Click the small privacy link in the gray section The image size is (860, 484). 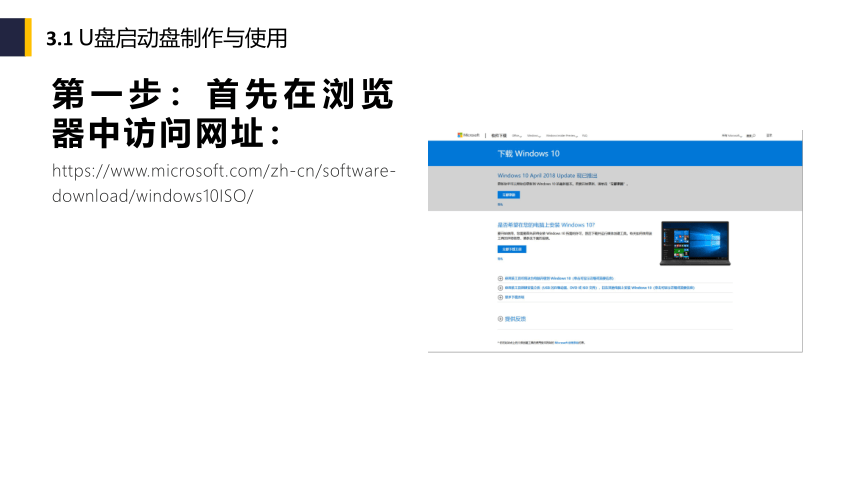click(x=500, y=204)
